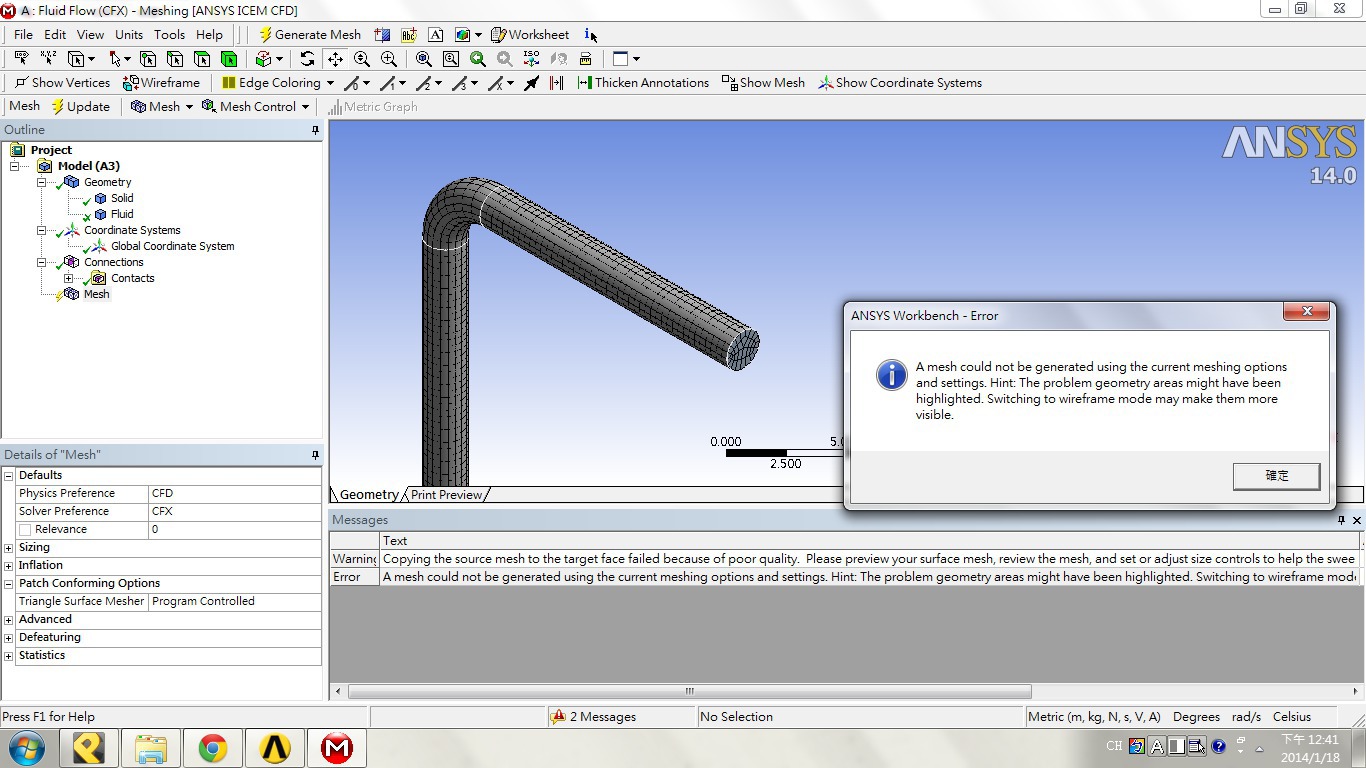This screenshot has height=768, width=1366.
Task: Click 確定 in the error dialog
Action: click(x=1276, y=476)
